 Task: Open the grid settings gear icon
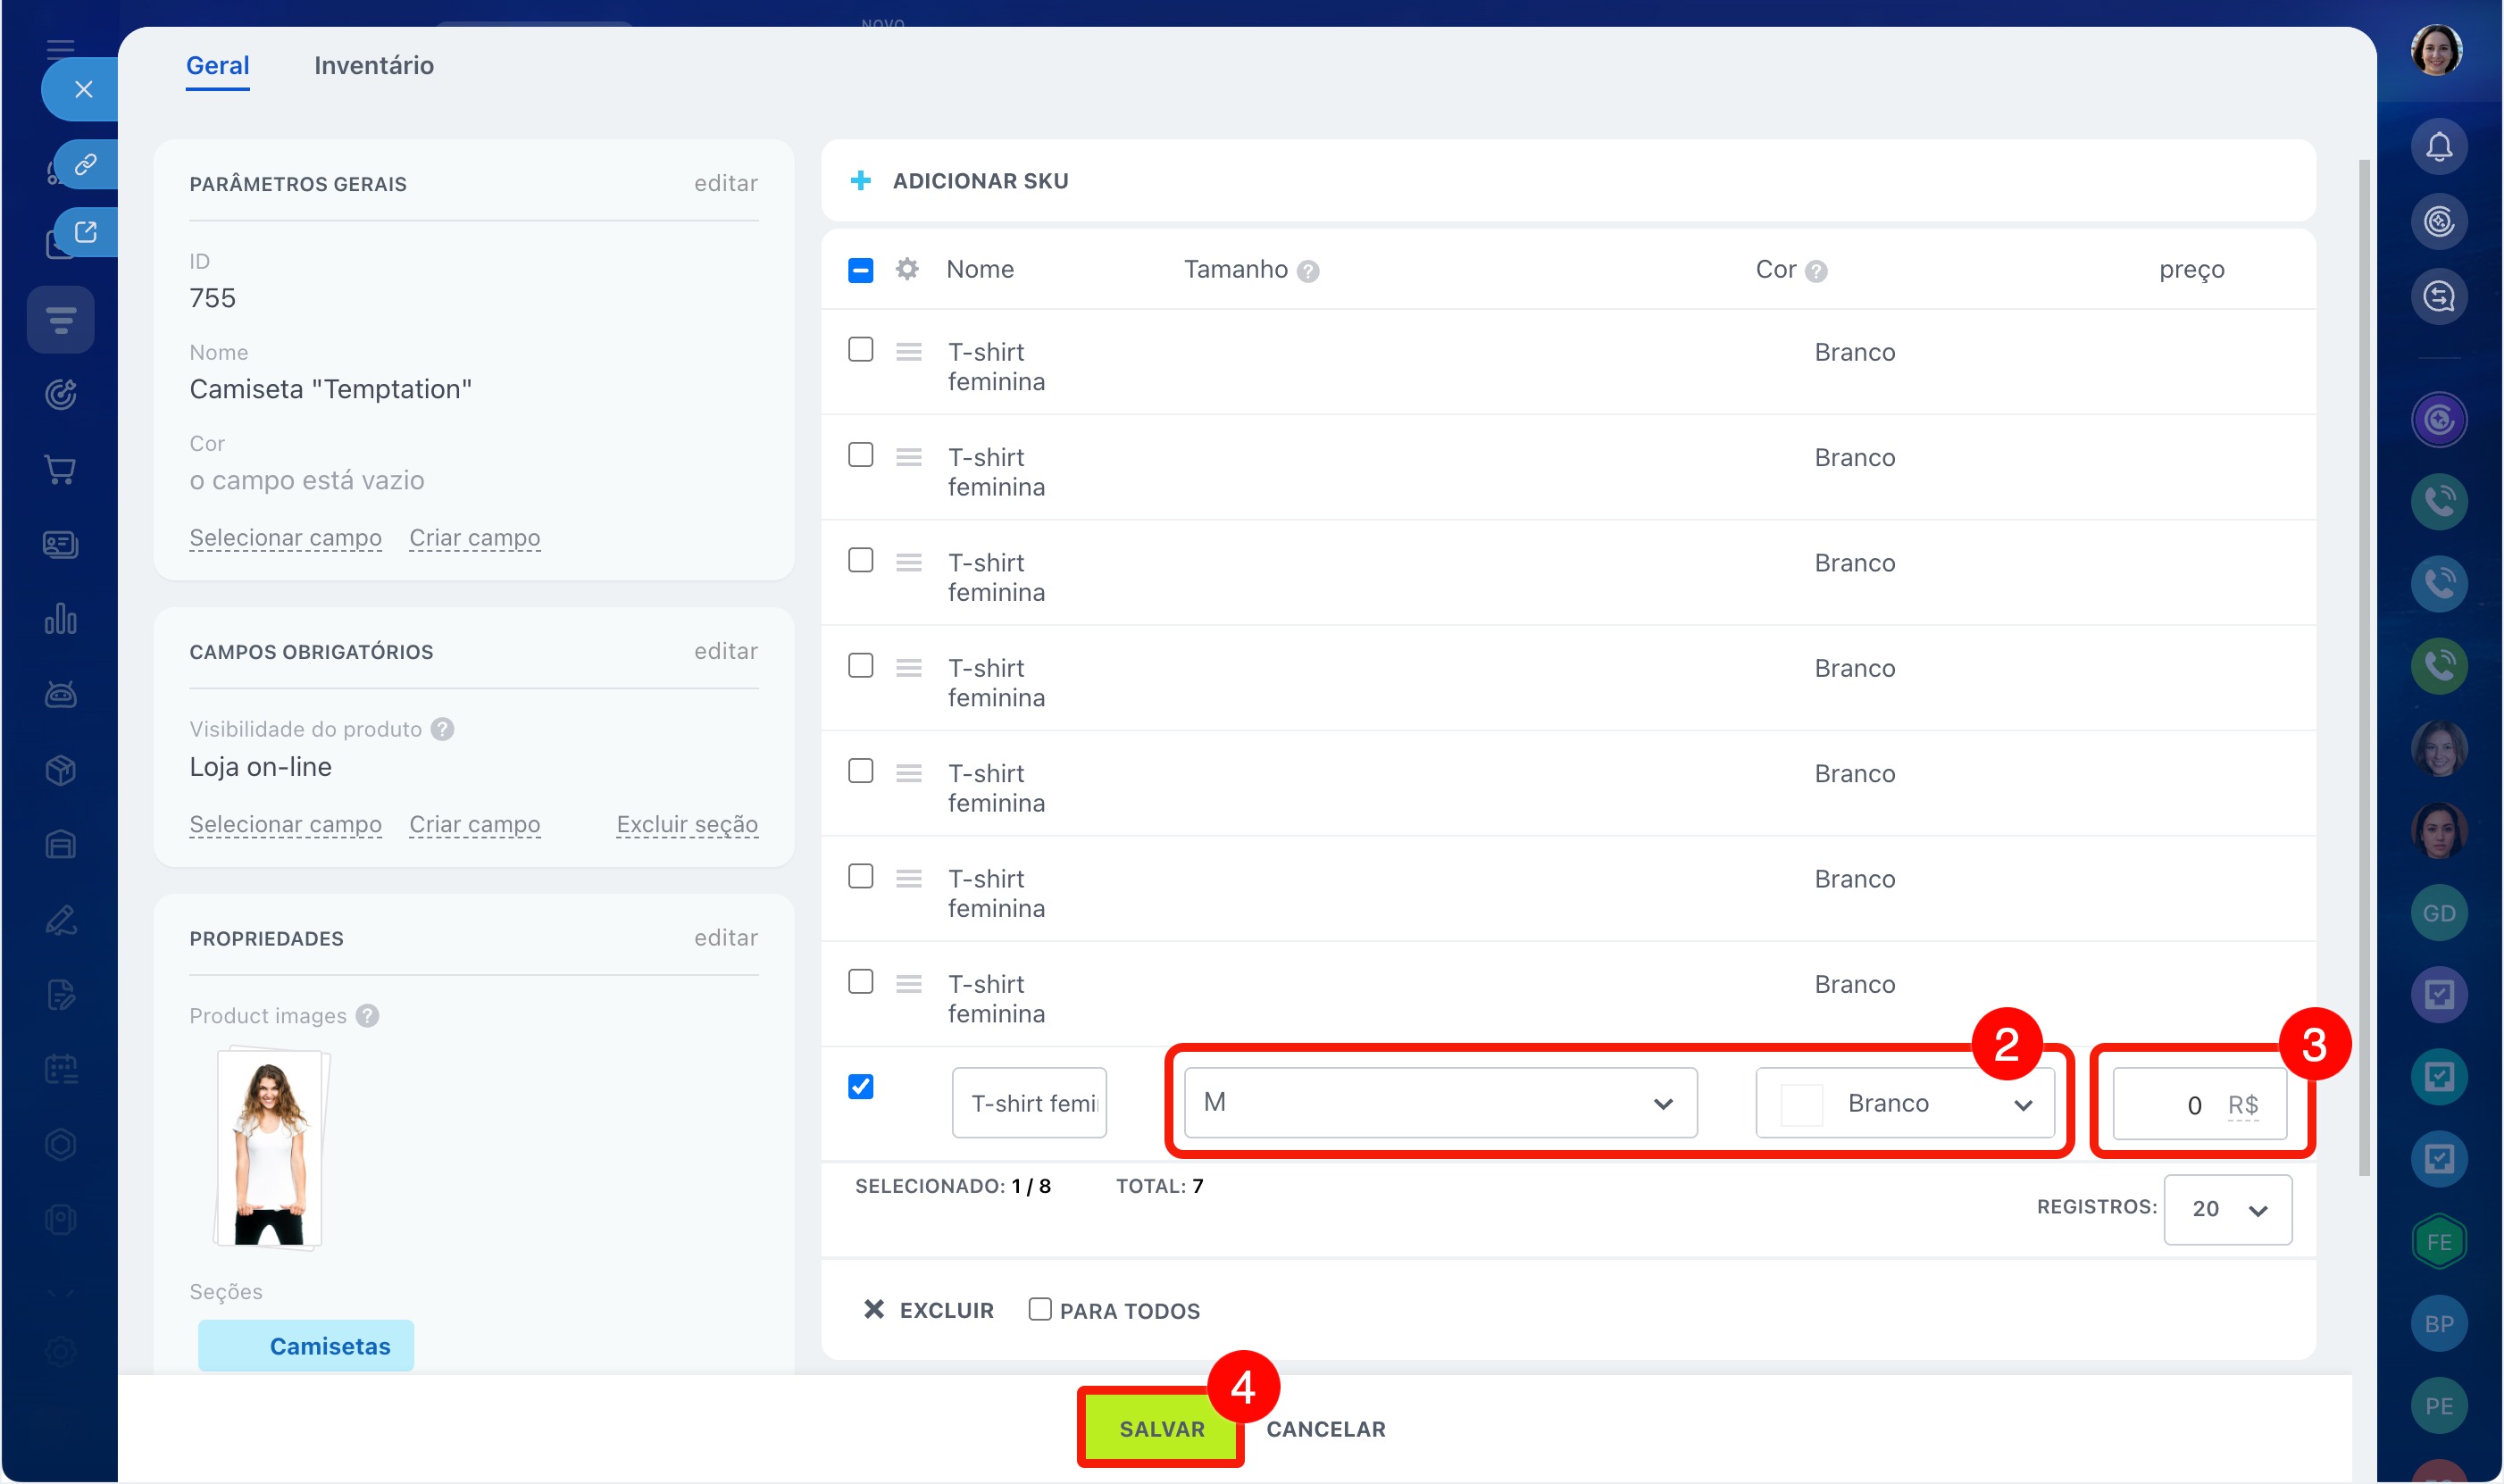point(906,269)
